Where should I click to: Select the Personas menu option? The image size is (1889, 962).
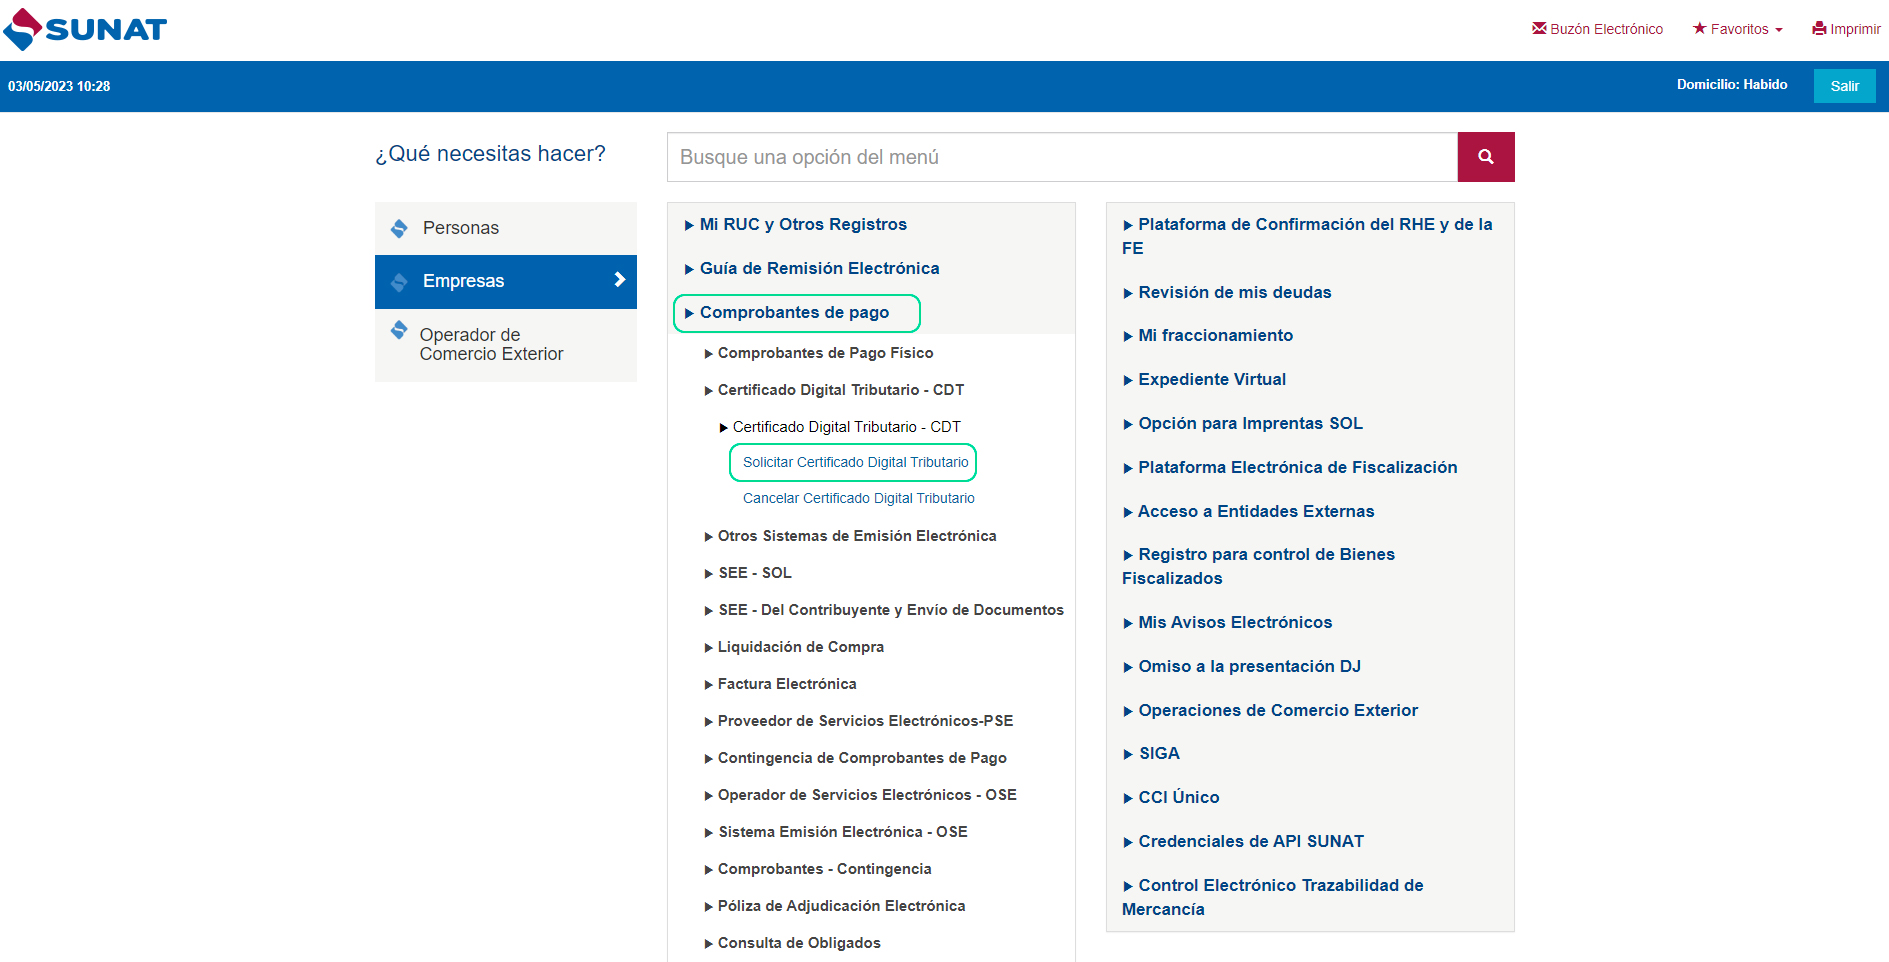tap(460, 228)
